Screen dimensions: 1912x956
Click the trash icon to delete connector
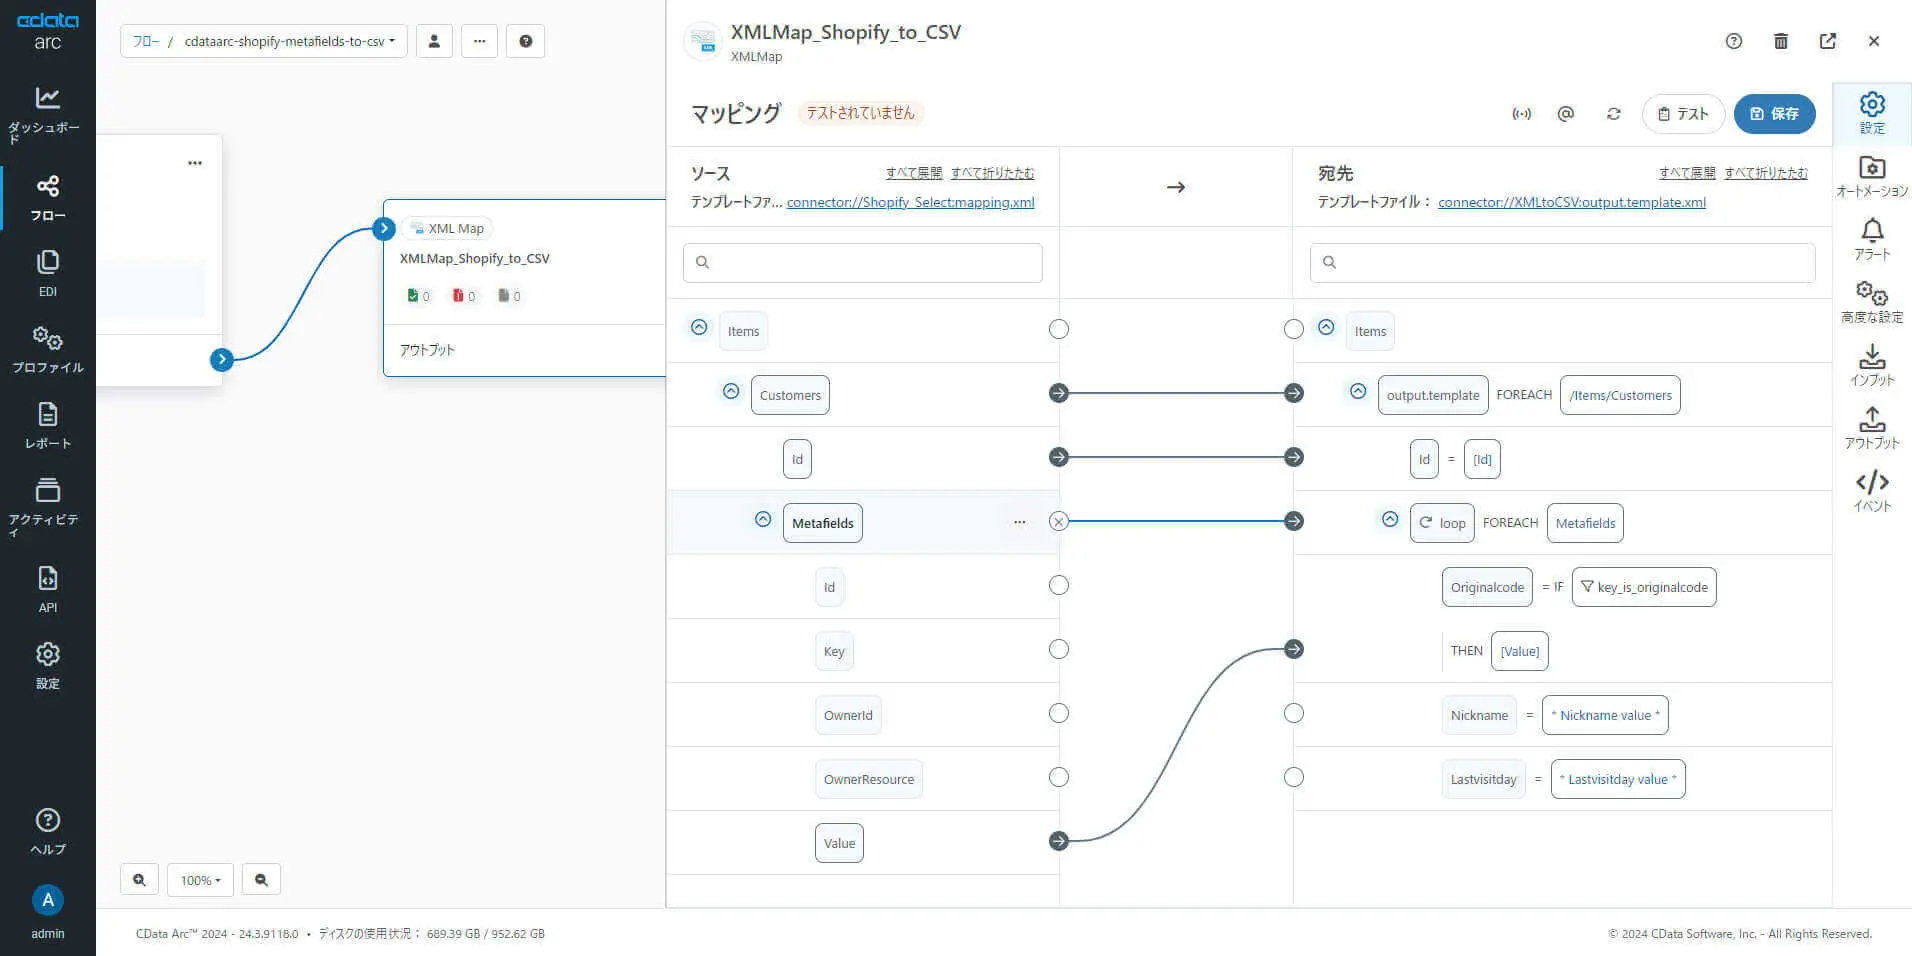point(1781,41)
